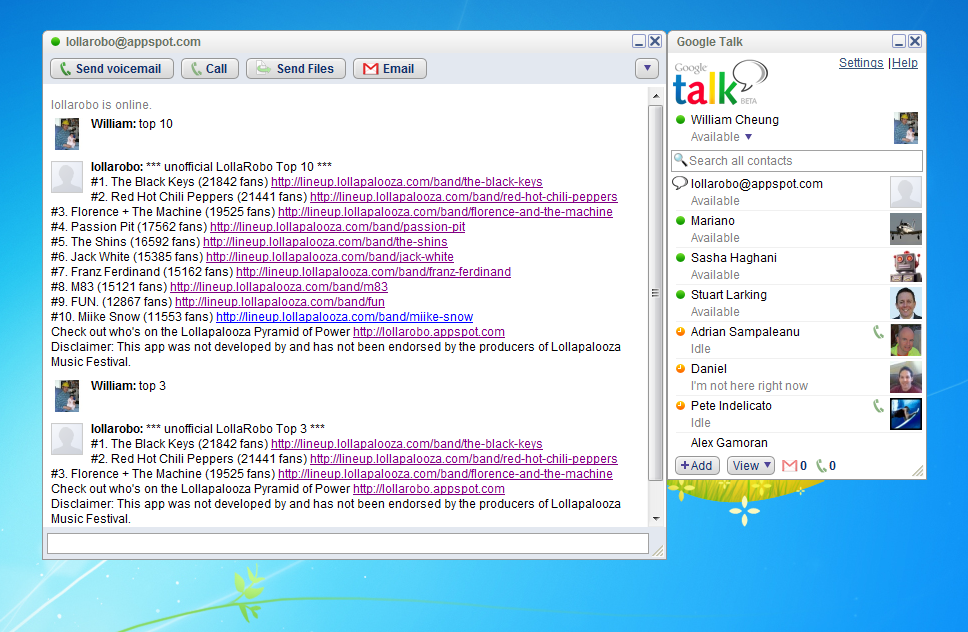Click William's avatar next to "top 10"
968x632 pixels.
click(x=67, y=134)
